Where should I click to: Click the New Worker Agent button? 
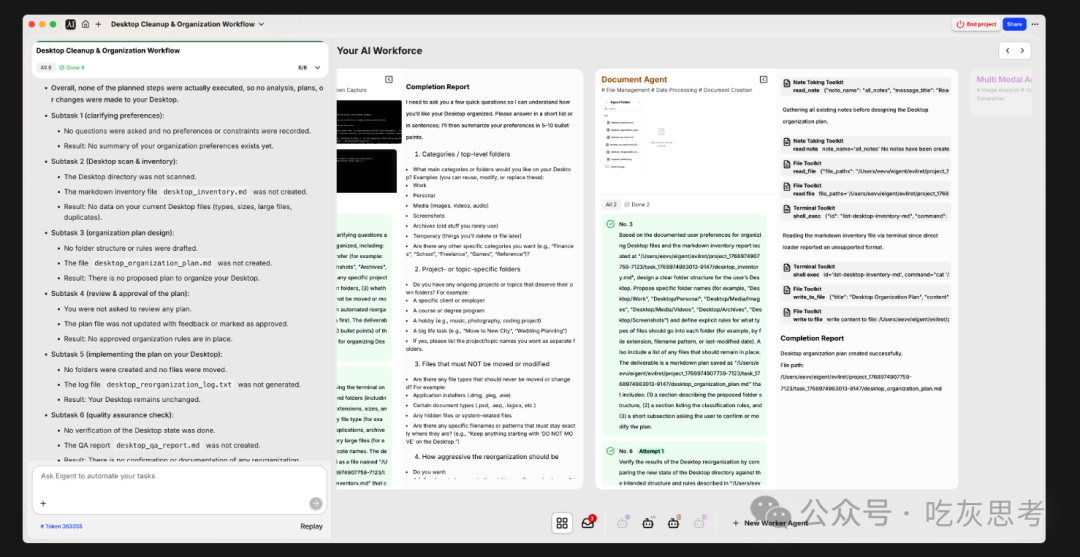point(769,523)
